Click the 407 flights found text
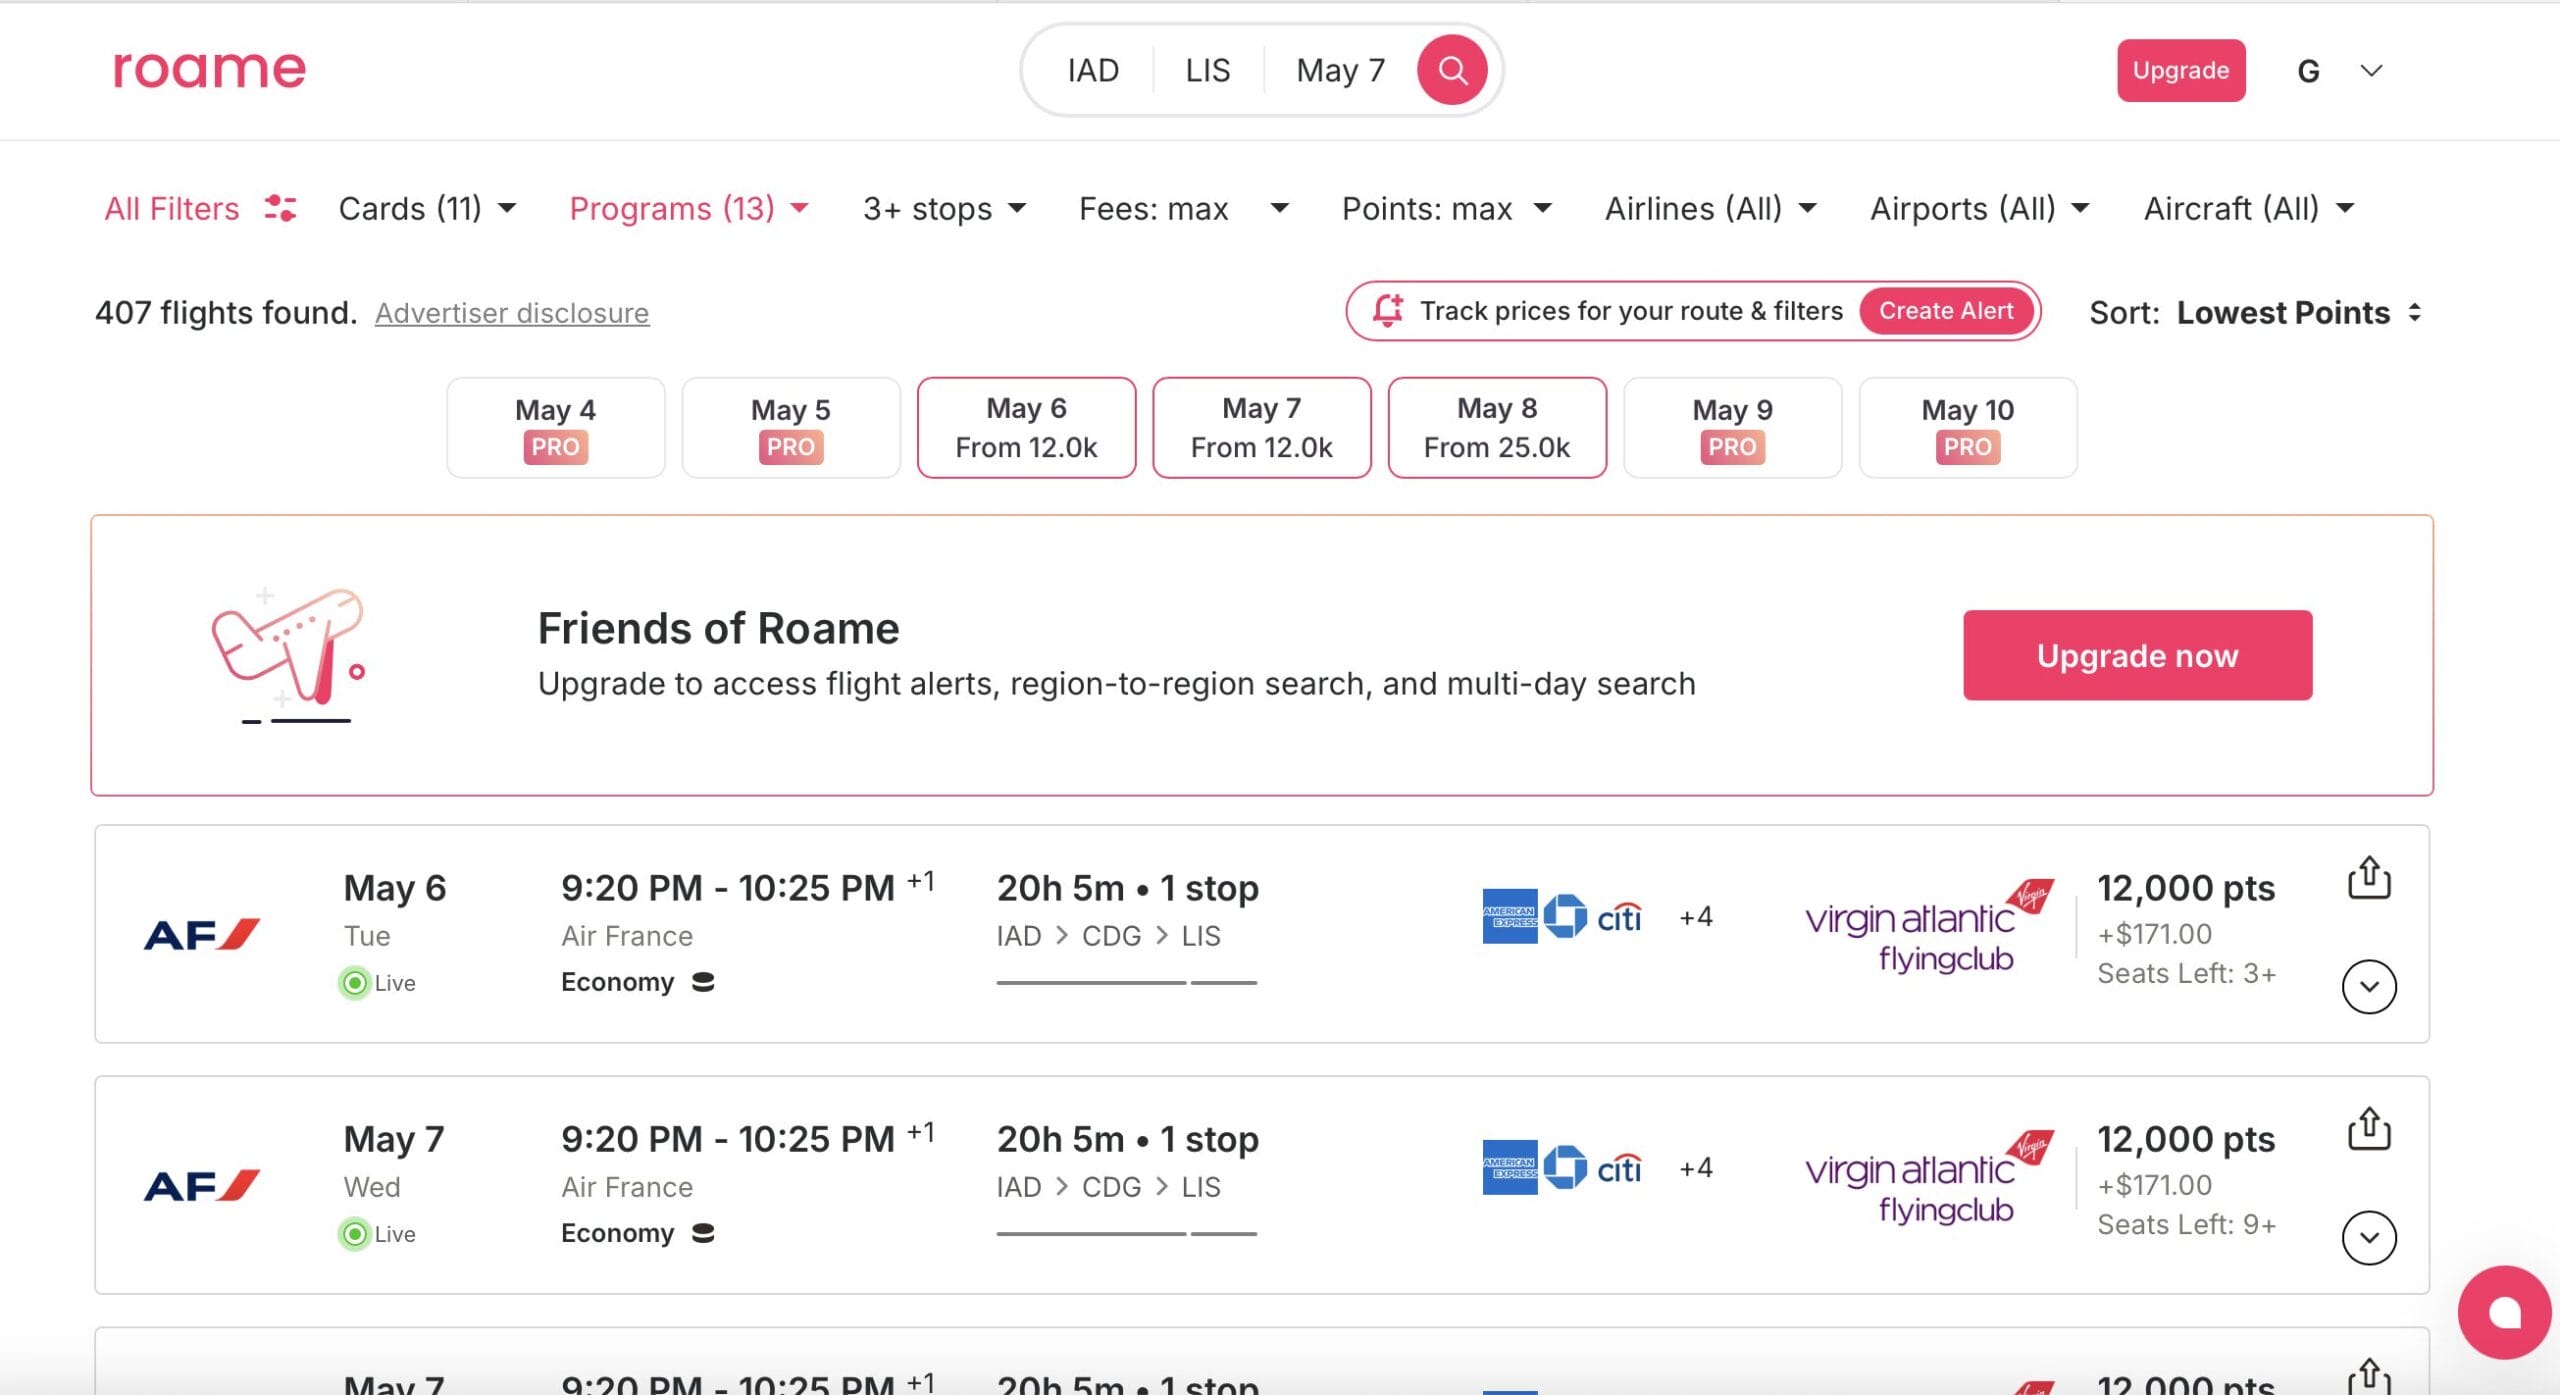Viewport: 2560px width, 1395px height. 226,313
